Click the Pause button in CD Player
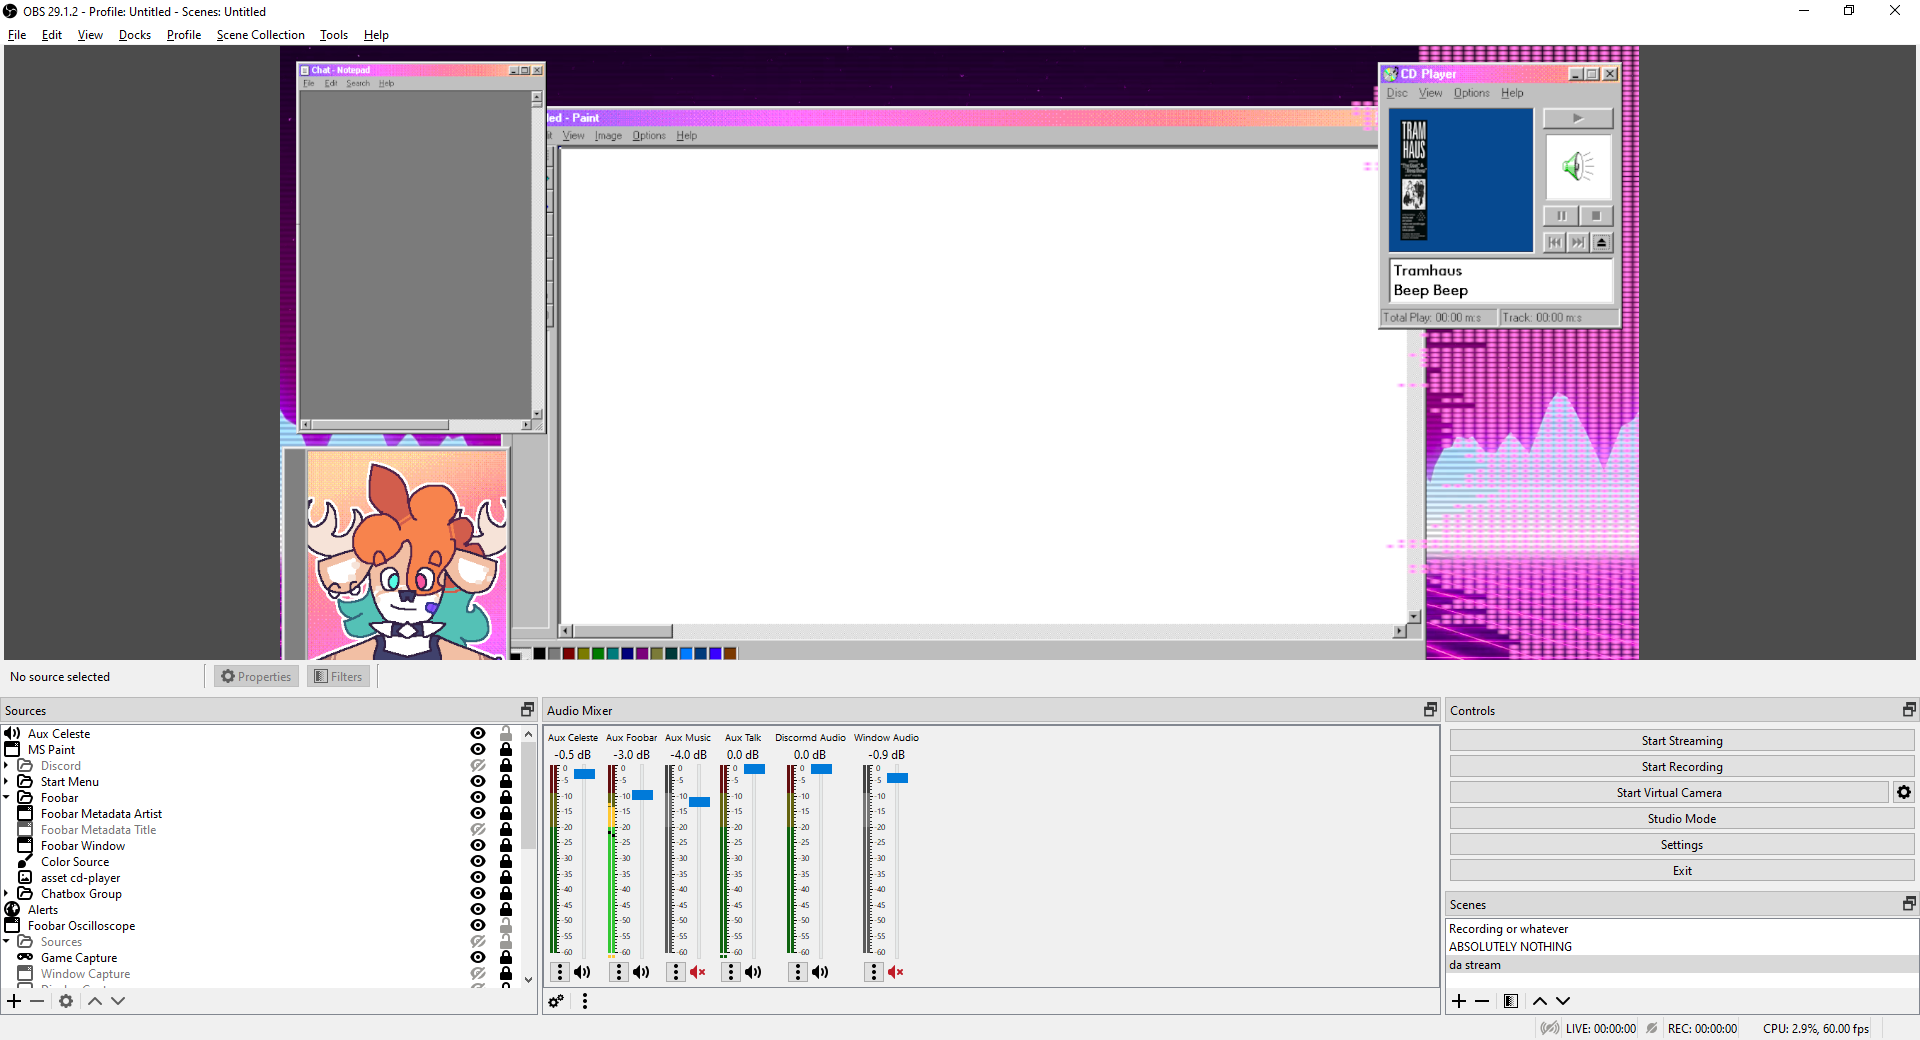The height and width of the screenshot is (1040, 1920). 1561,215
